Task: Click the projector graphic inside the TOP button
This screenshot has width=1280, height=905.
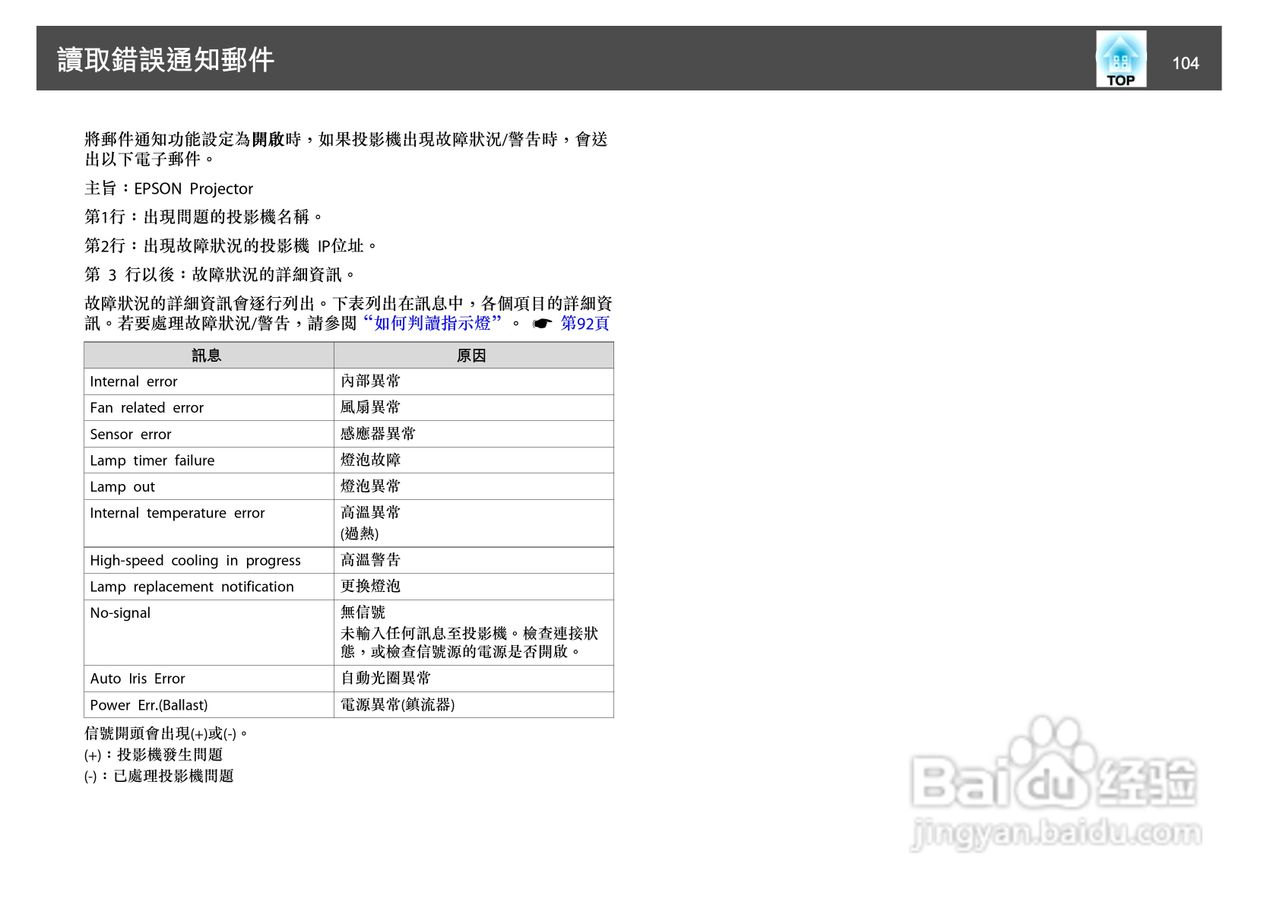Action: click(x=1119, y=52)
